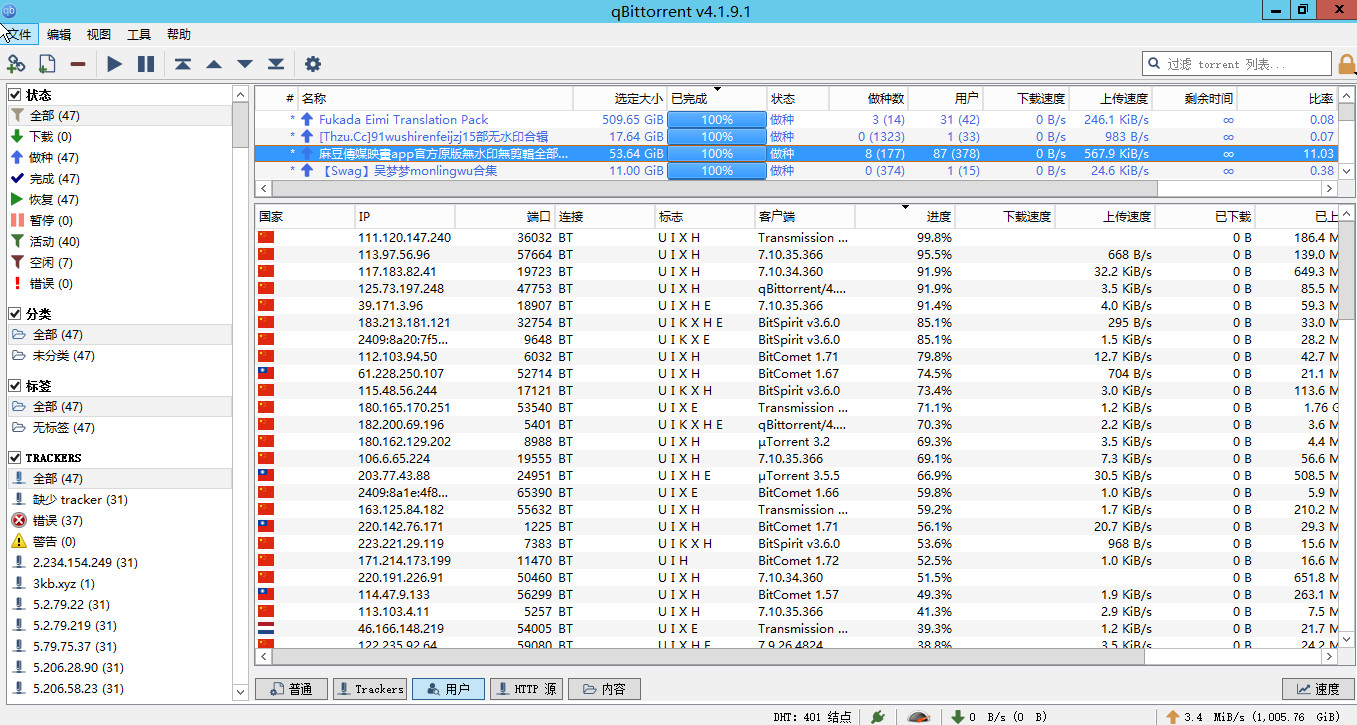This screenshot has height=725, width=1357.
Task: Open the 视图 menu
Action: pyautogui.click(x=99, y=34)
